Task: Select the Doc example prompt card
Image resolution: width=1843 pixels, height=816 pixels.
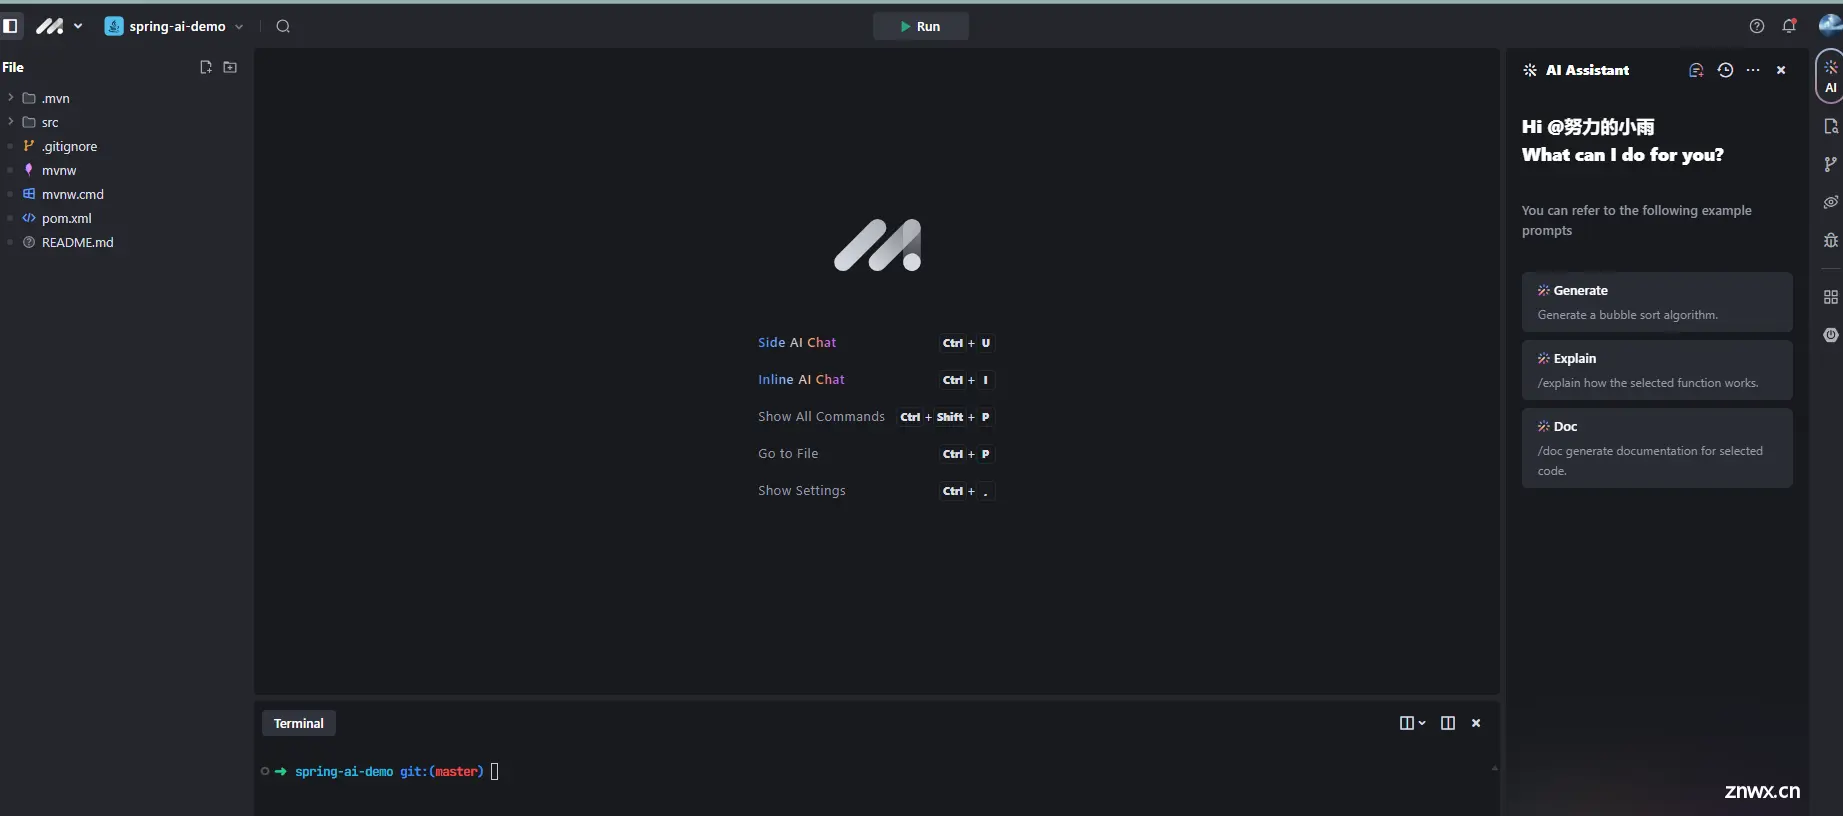Action: 1657,448
